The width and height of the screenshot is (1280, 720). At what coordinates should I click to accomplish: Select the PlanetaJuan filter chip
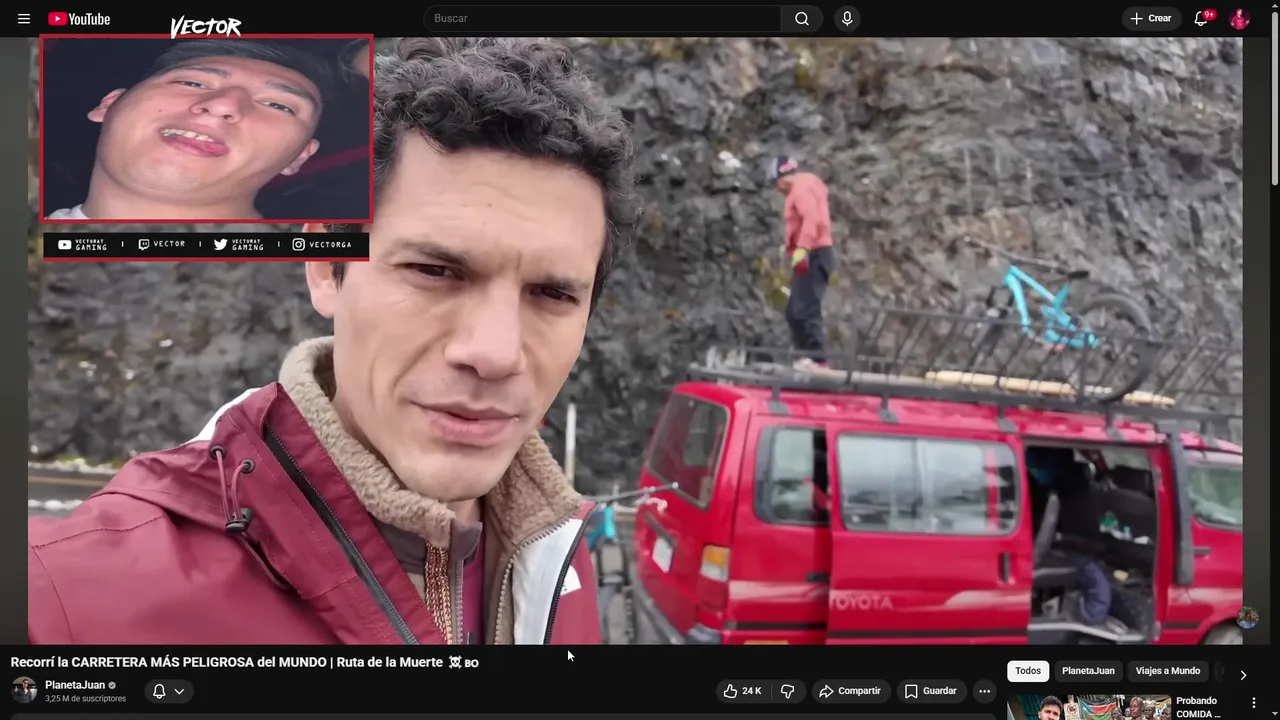[x=1088, y=671]
